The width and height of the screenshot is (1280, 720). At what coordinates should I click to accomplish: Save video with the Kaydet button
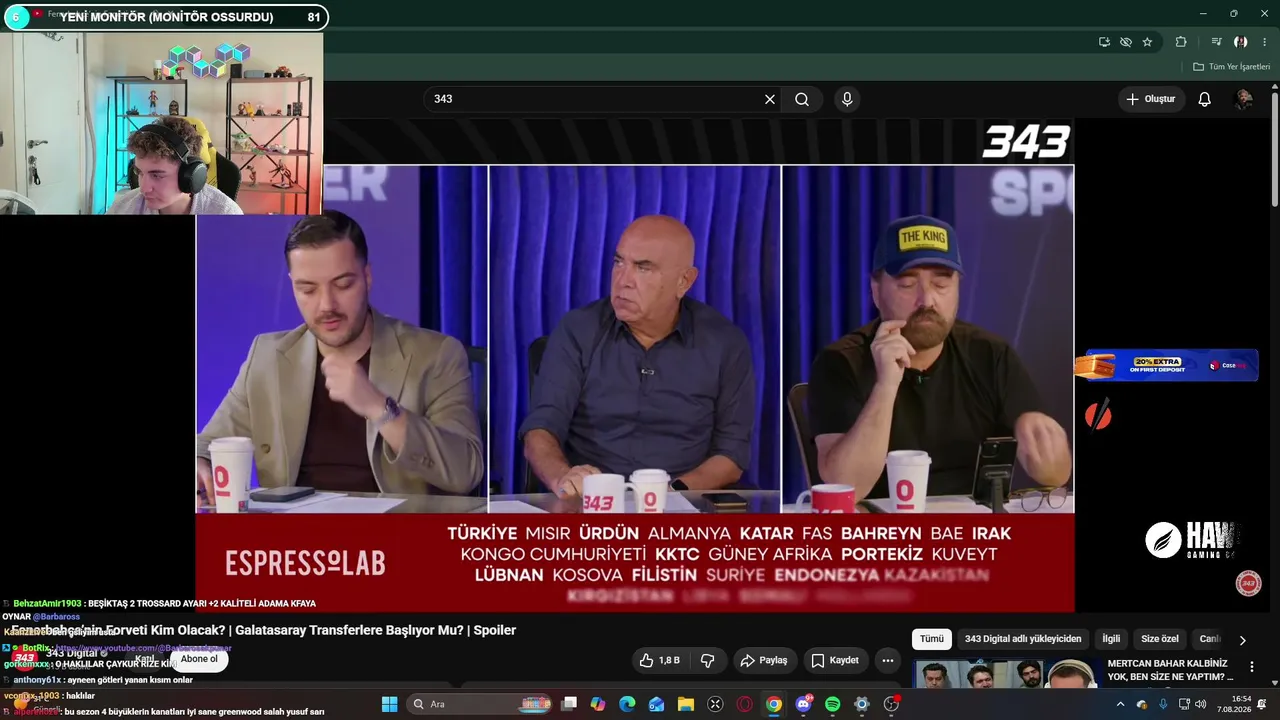pyautogui.click(x=835, y=660)
